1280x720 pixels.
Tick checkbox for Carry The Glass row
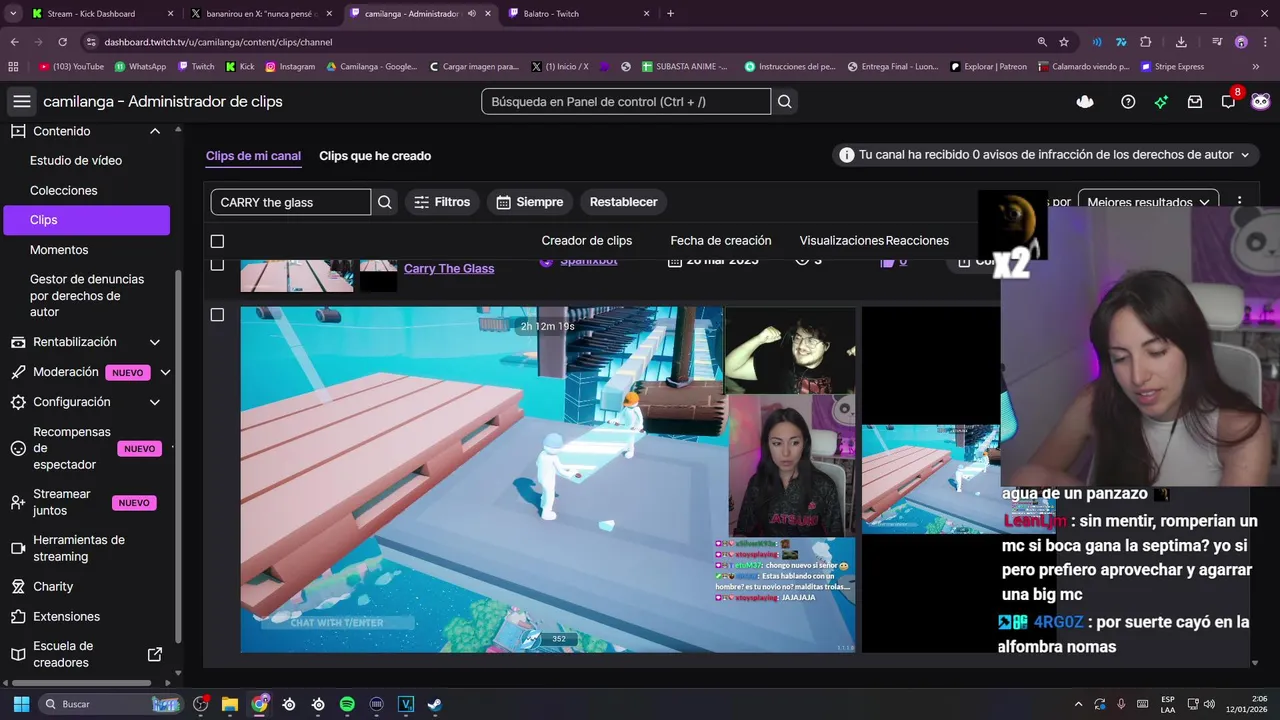click(217, 264)
